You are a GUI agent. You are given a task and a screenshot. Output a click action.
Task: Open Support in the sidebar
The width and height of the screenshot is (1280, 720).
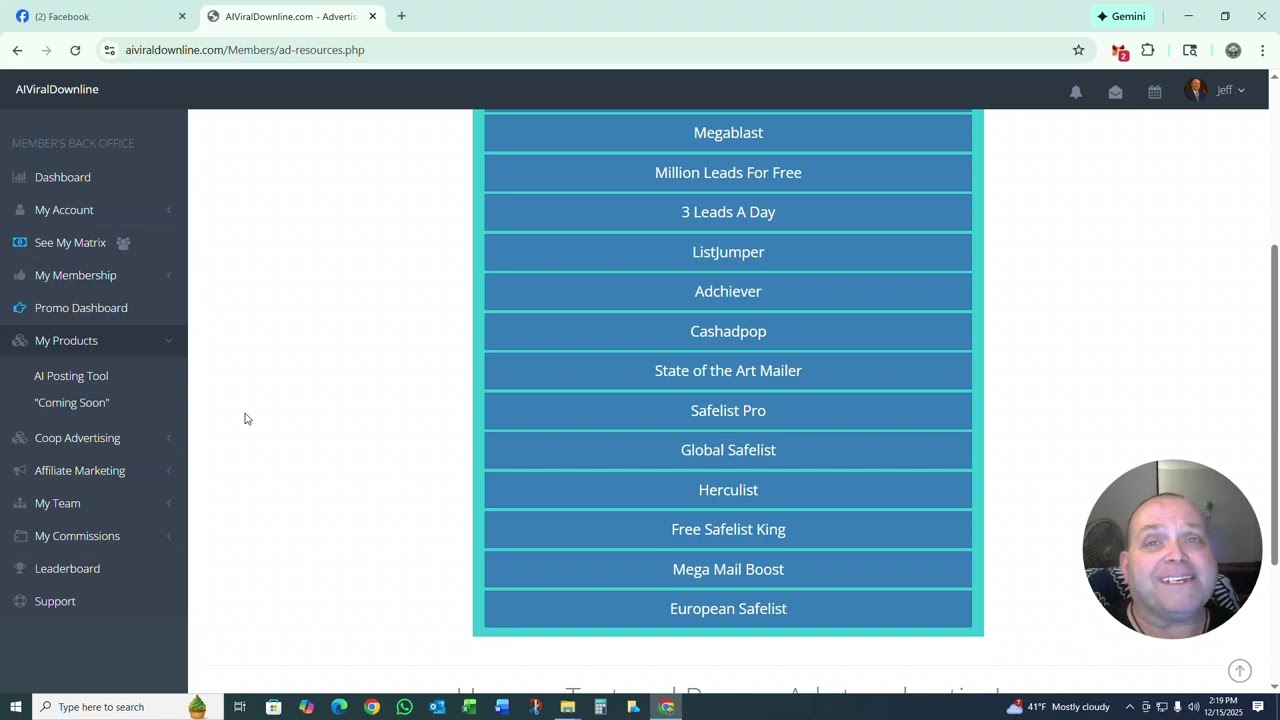click(55, 601)
